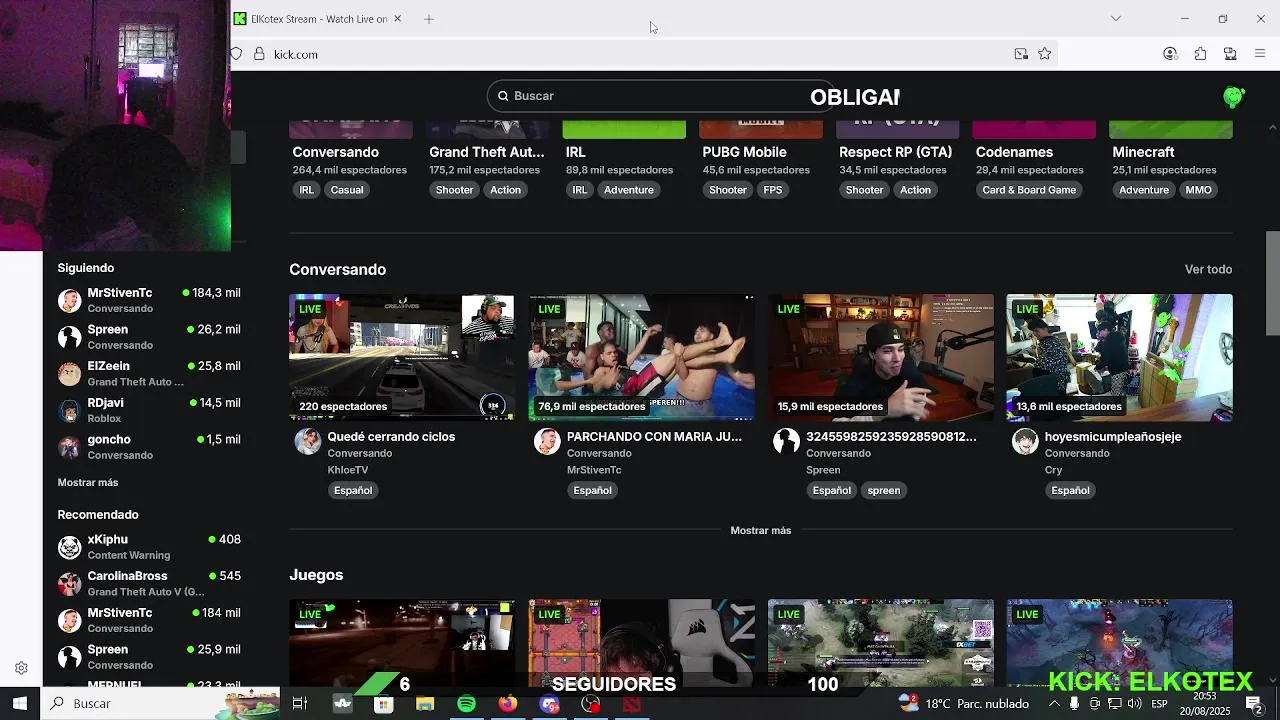Open a new browser tab with plus
Image resolution: width=1280 pixels, height=720 pixels.
coord(429,19)
